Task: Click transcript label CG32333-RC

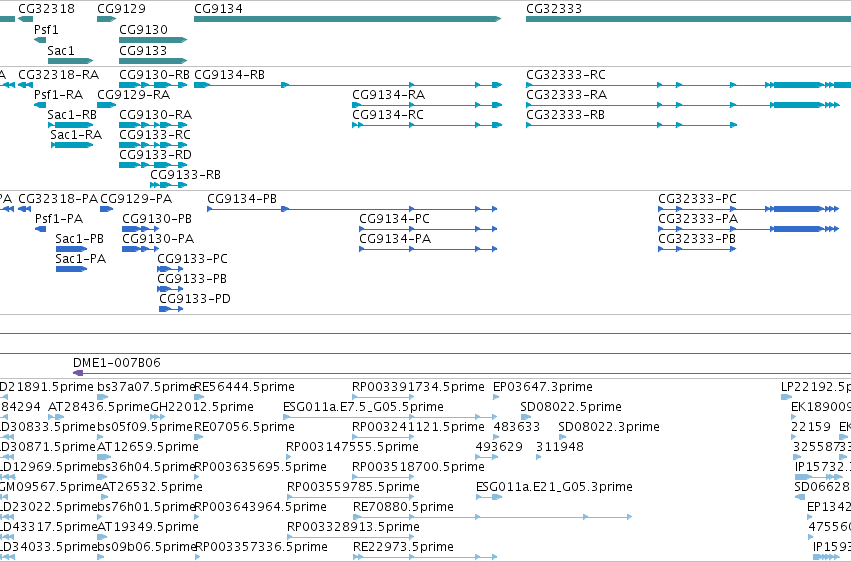Action: 566,74
